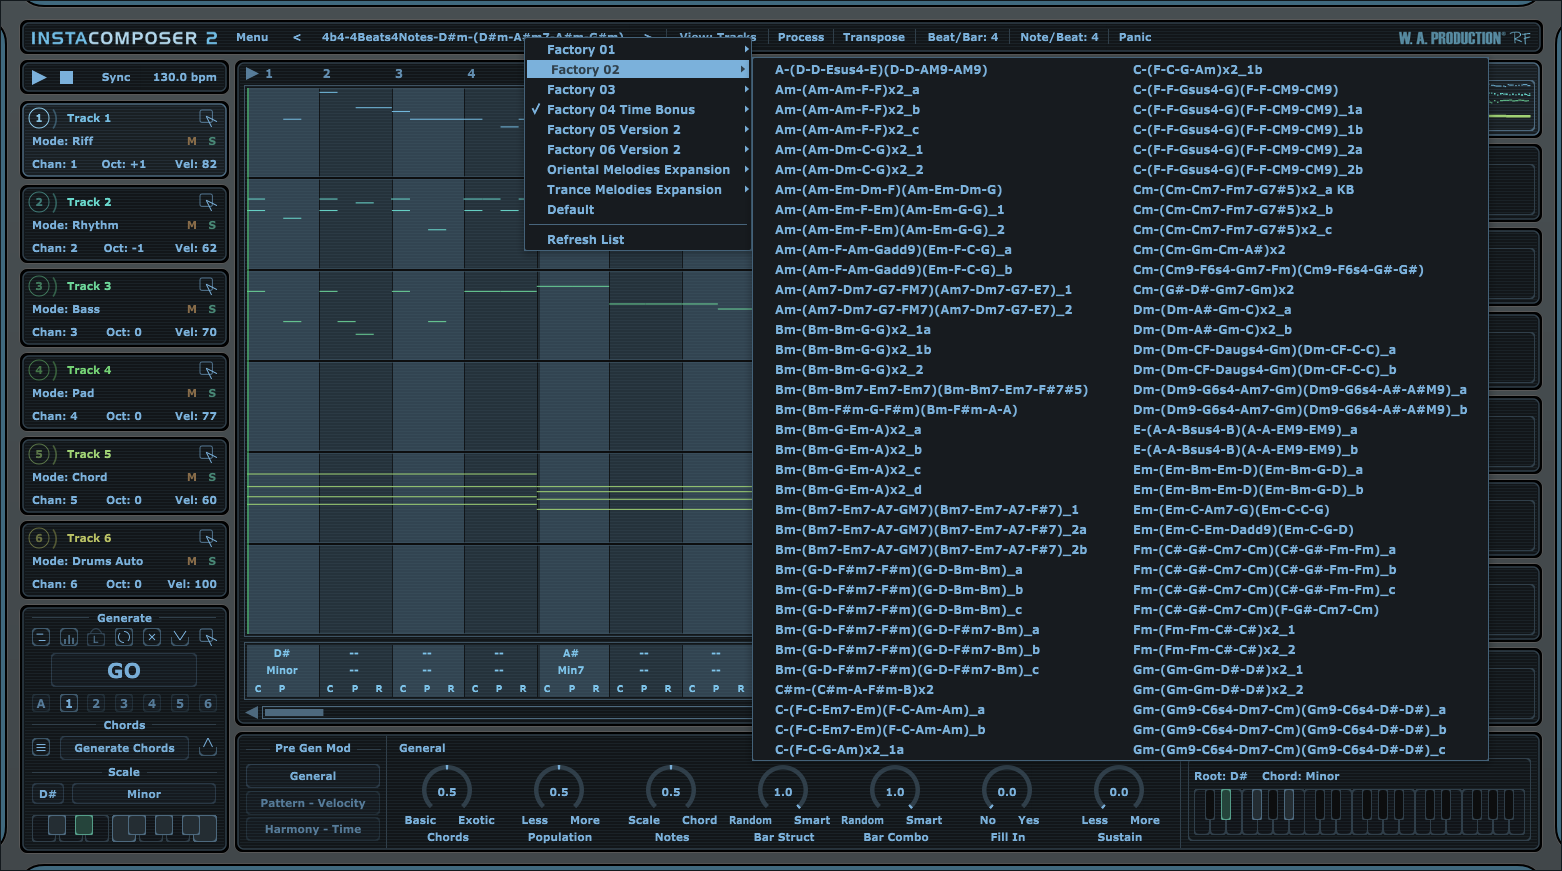Viewport: 1562px width, 871px height.
Task: Open the chords list menu icon
Action: [41, 747]
